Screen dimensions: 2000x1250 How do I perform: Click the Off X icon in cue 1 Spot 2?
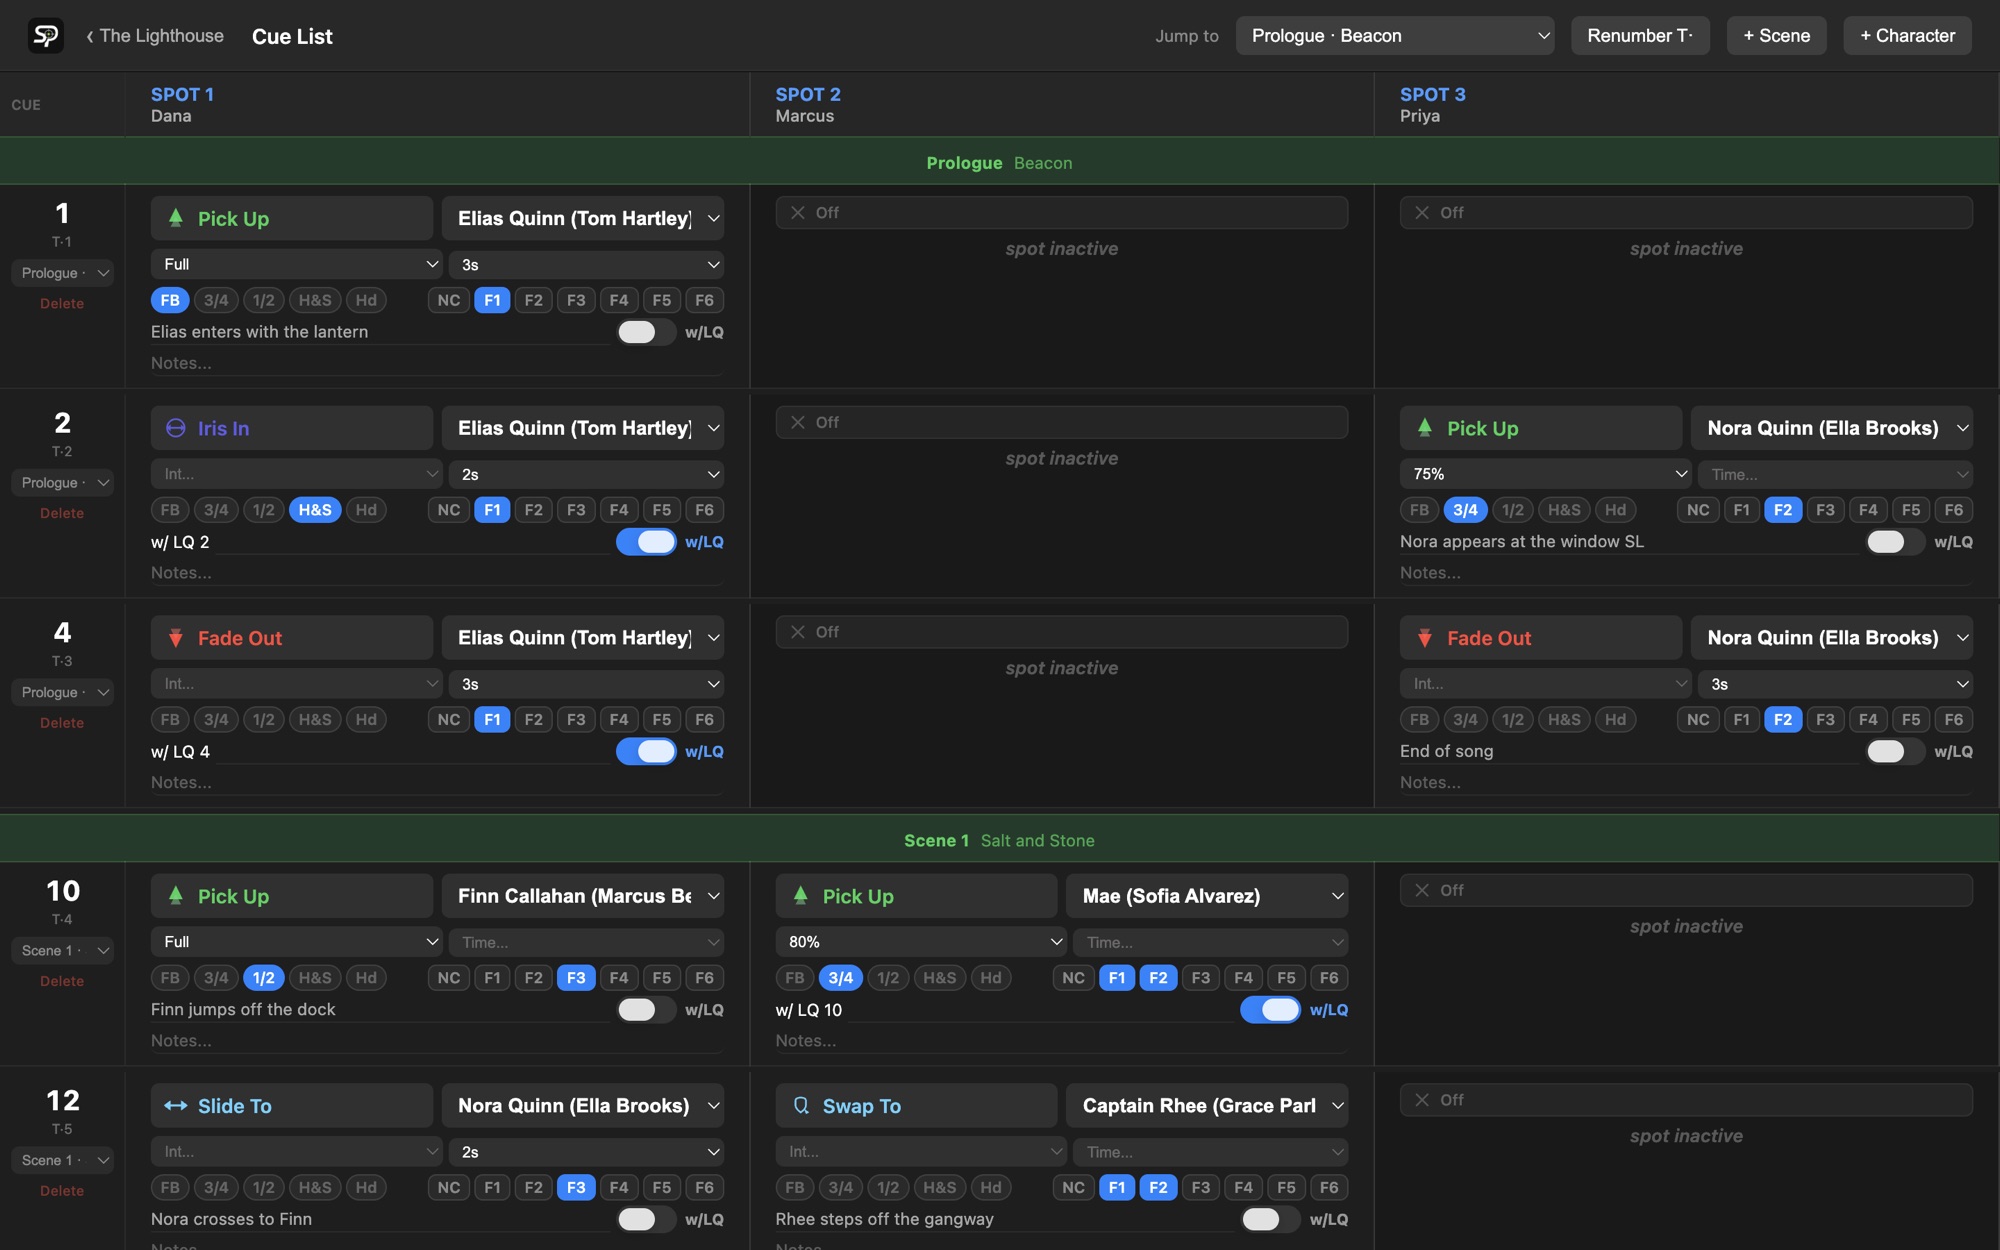tap(798, 213)
